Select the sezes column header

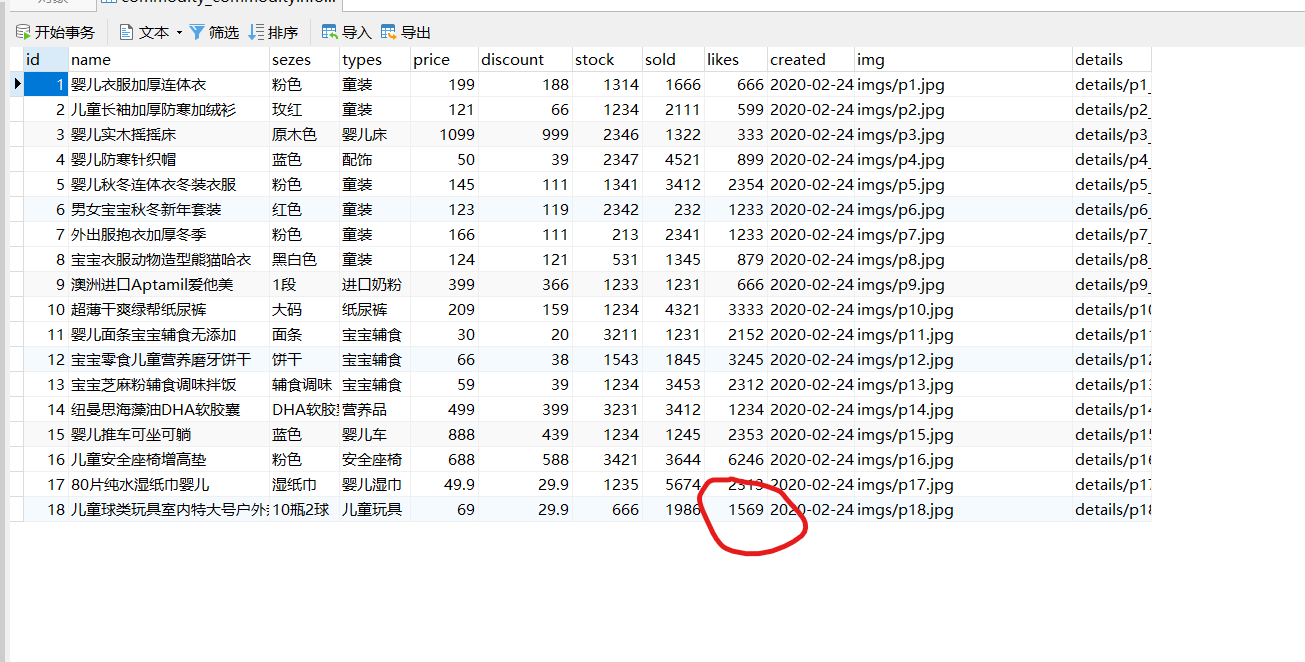pyautogui.click(x=304, y=60)
